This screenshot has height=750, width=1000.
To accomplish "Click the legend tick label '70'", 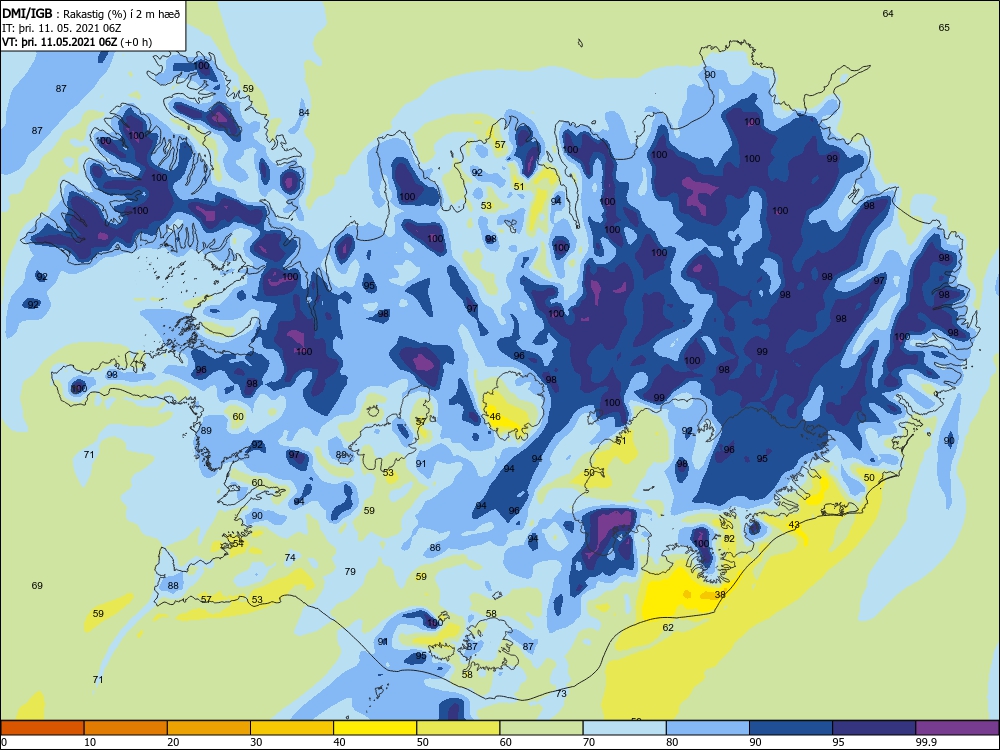I will [x=589, y=742].
